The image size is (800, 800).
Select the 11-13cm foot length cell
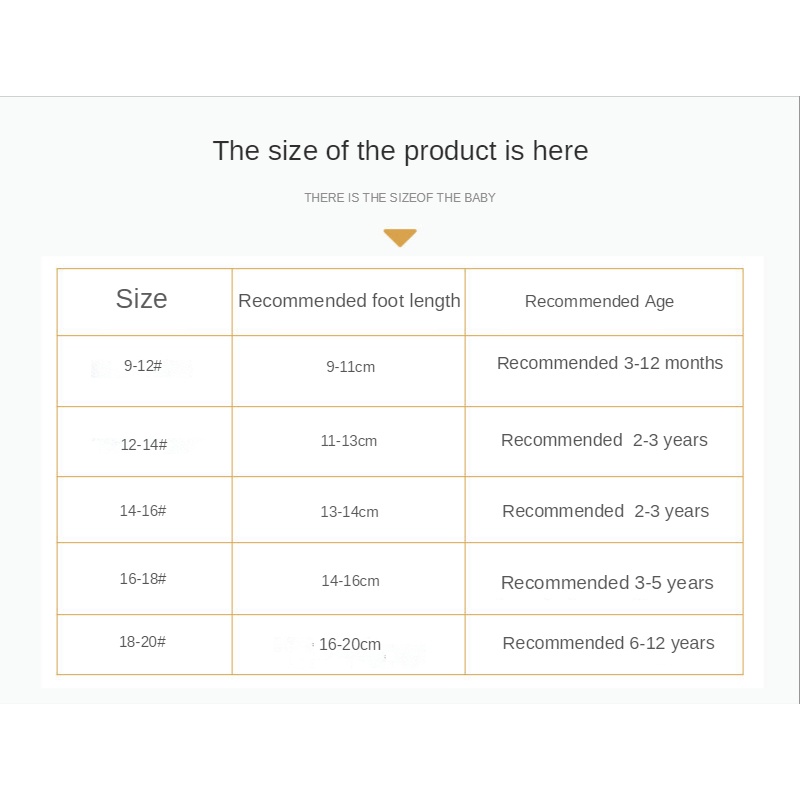(x=349, y=441)
